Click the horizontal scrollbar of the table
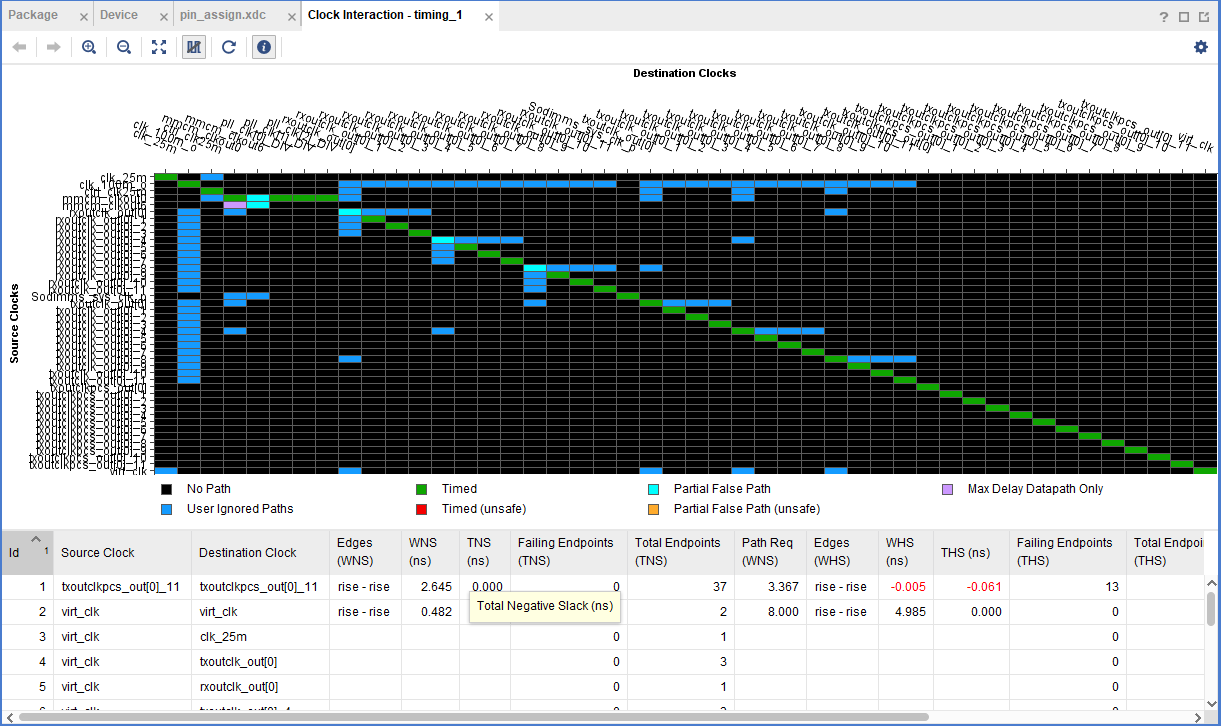The width and height of the screenshot is (1222, 726). point(475,717)
